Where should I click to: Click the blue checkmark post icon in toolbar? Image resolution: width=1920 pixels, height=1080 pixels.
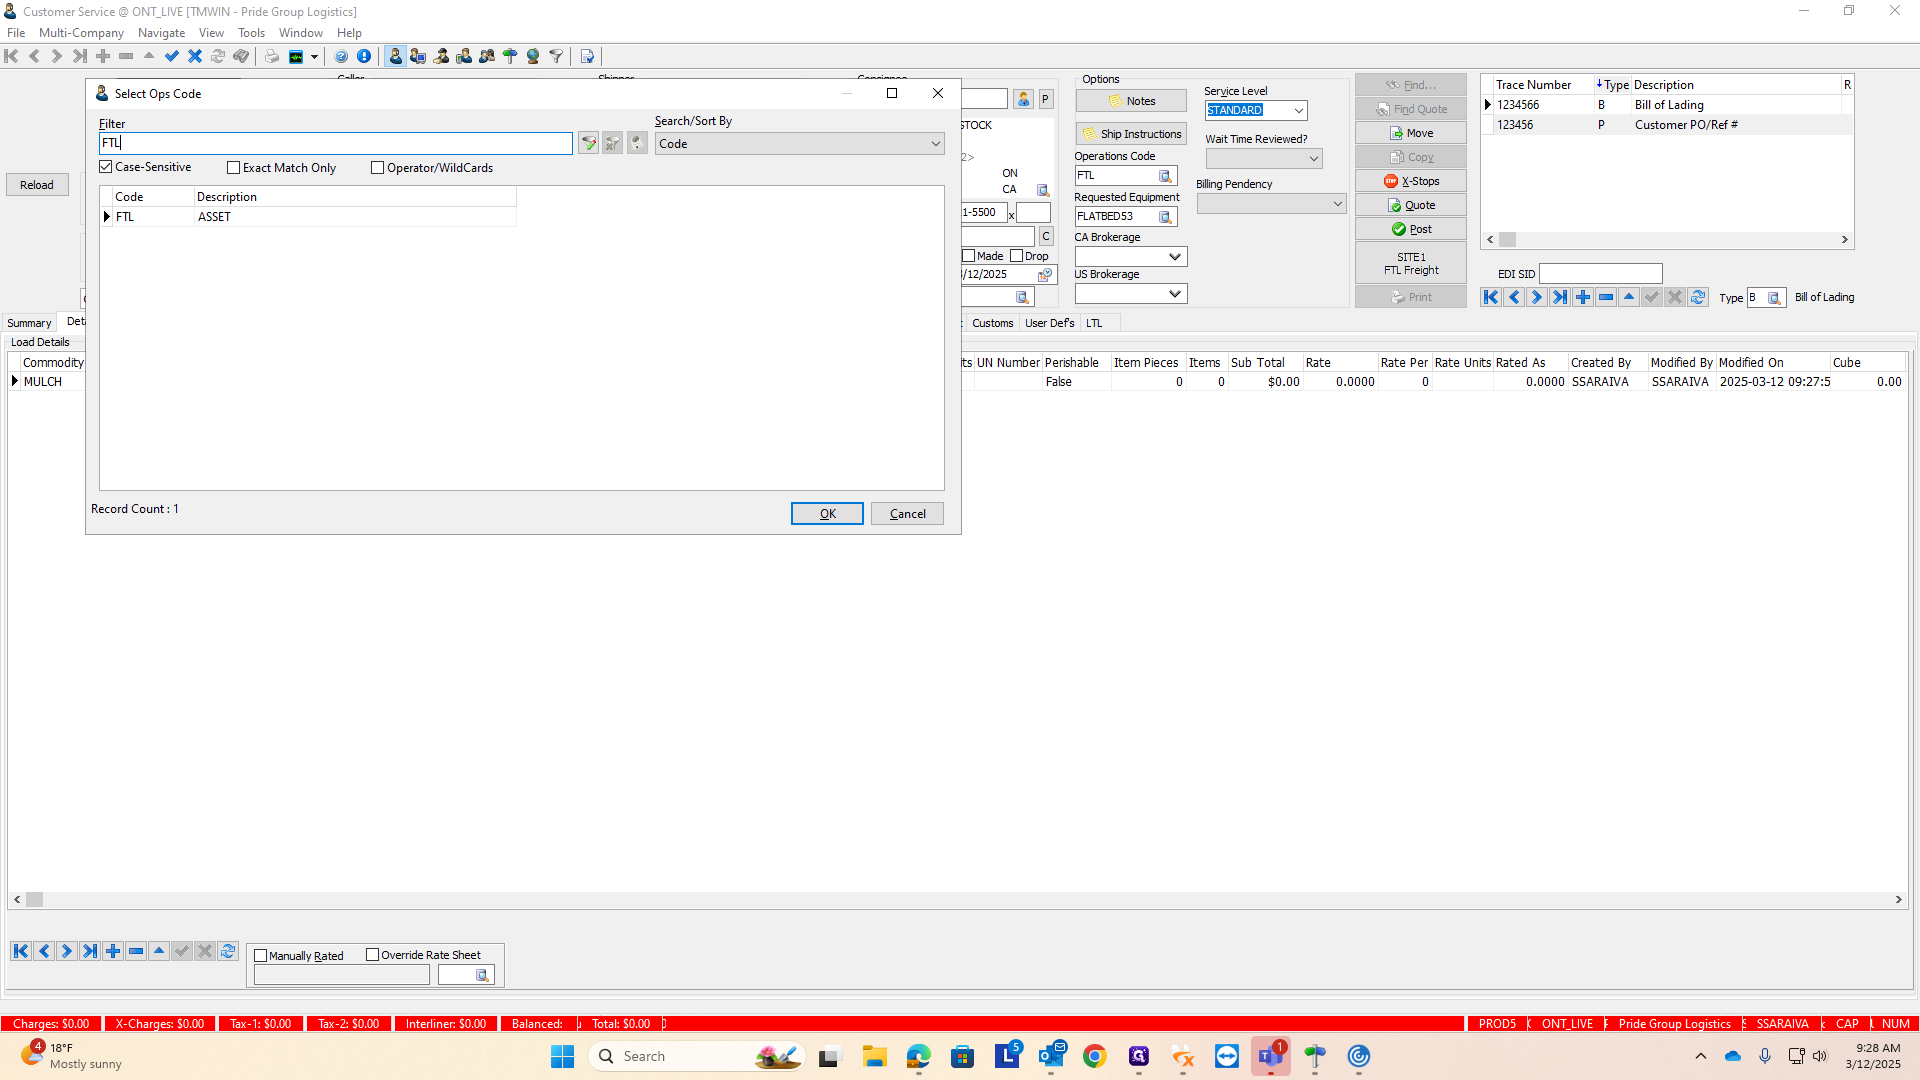coord(172,56)
